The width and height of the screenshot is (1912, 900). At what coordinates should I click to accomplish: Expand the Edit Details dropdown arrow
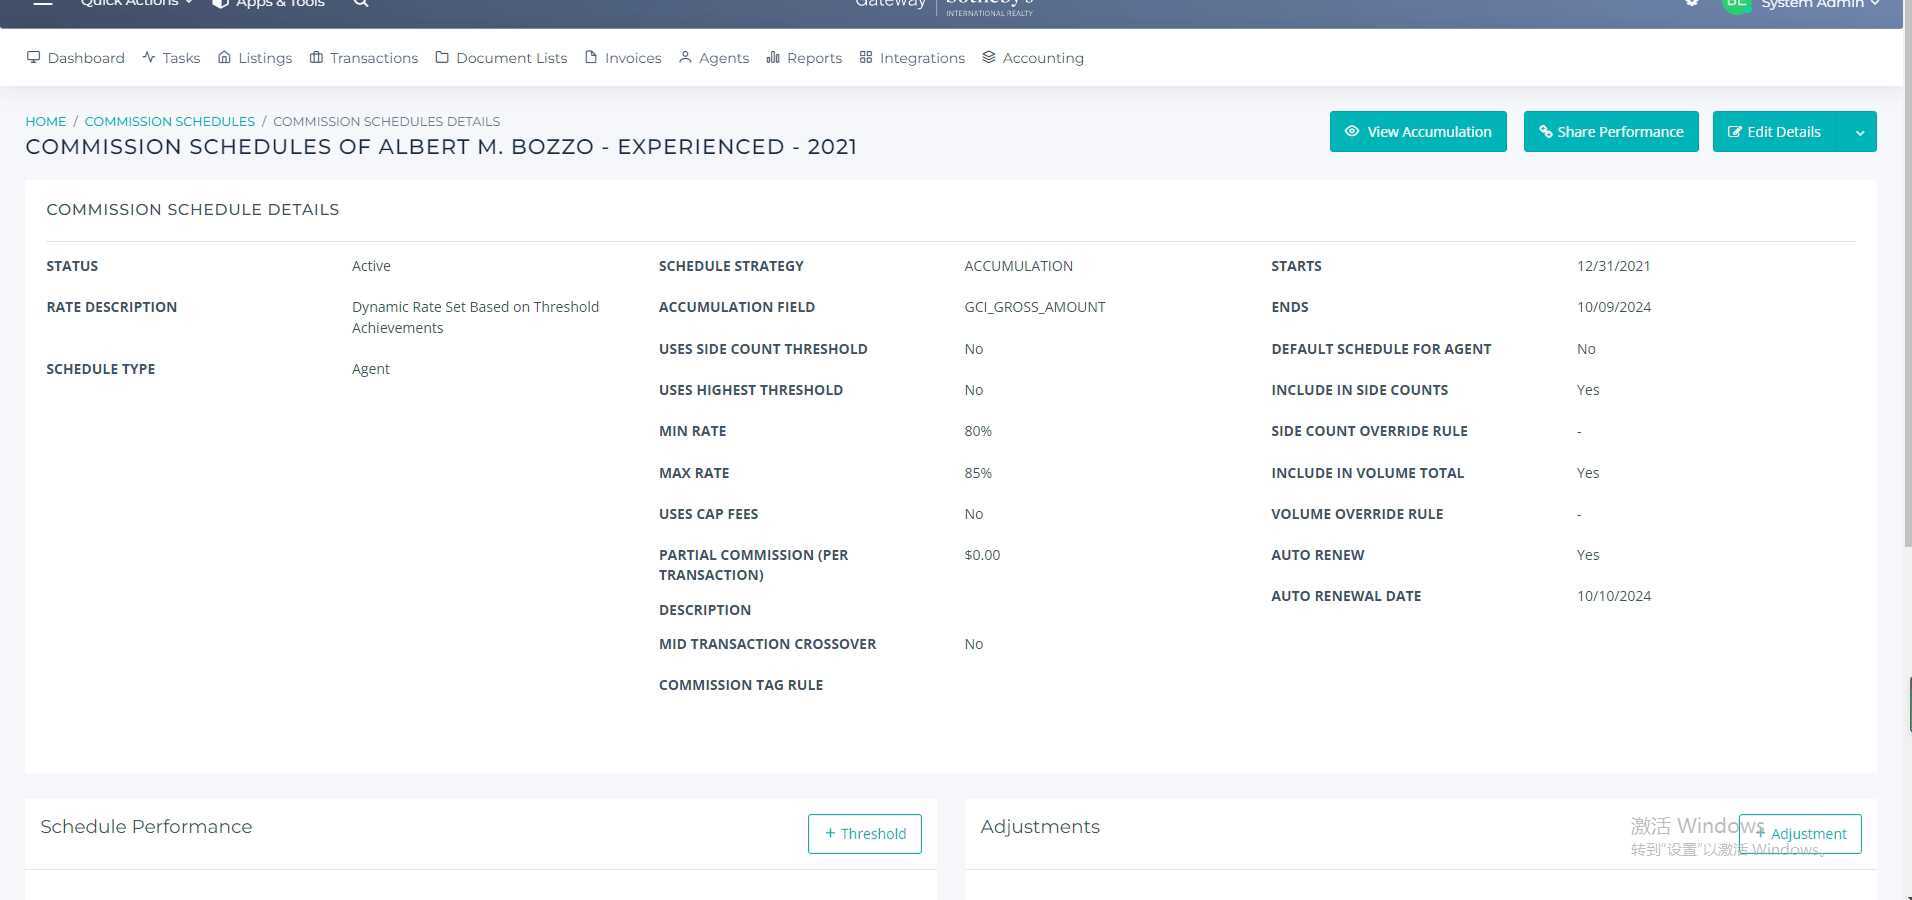(1859, 133)
